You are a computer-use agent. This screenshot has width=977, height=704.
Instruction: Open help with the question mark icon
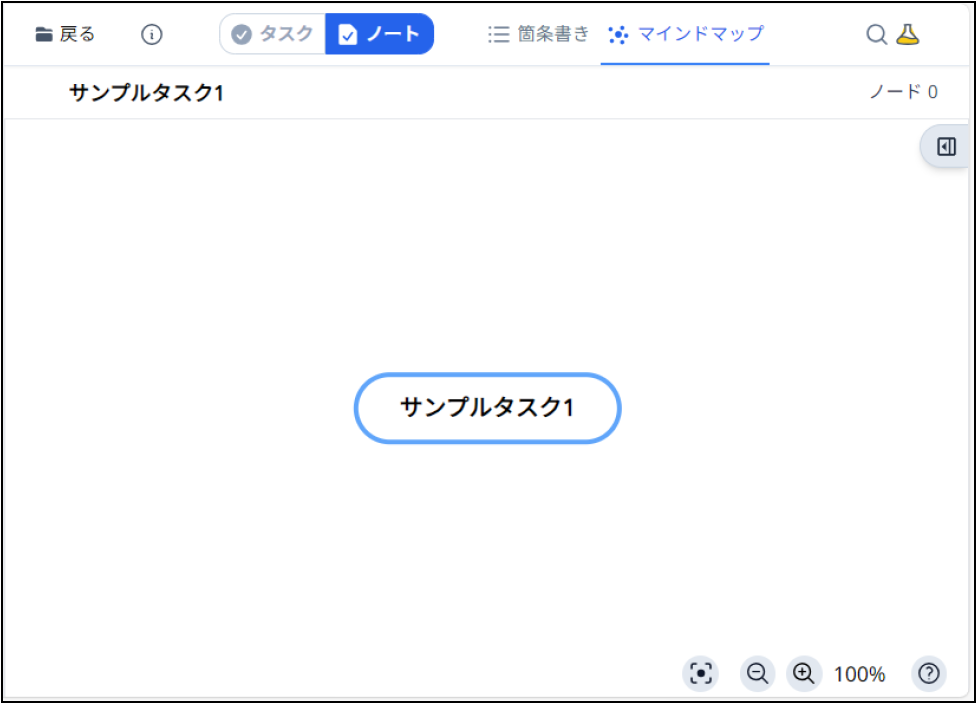pyautogui.click(x=929, y=673)
